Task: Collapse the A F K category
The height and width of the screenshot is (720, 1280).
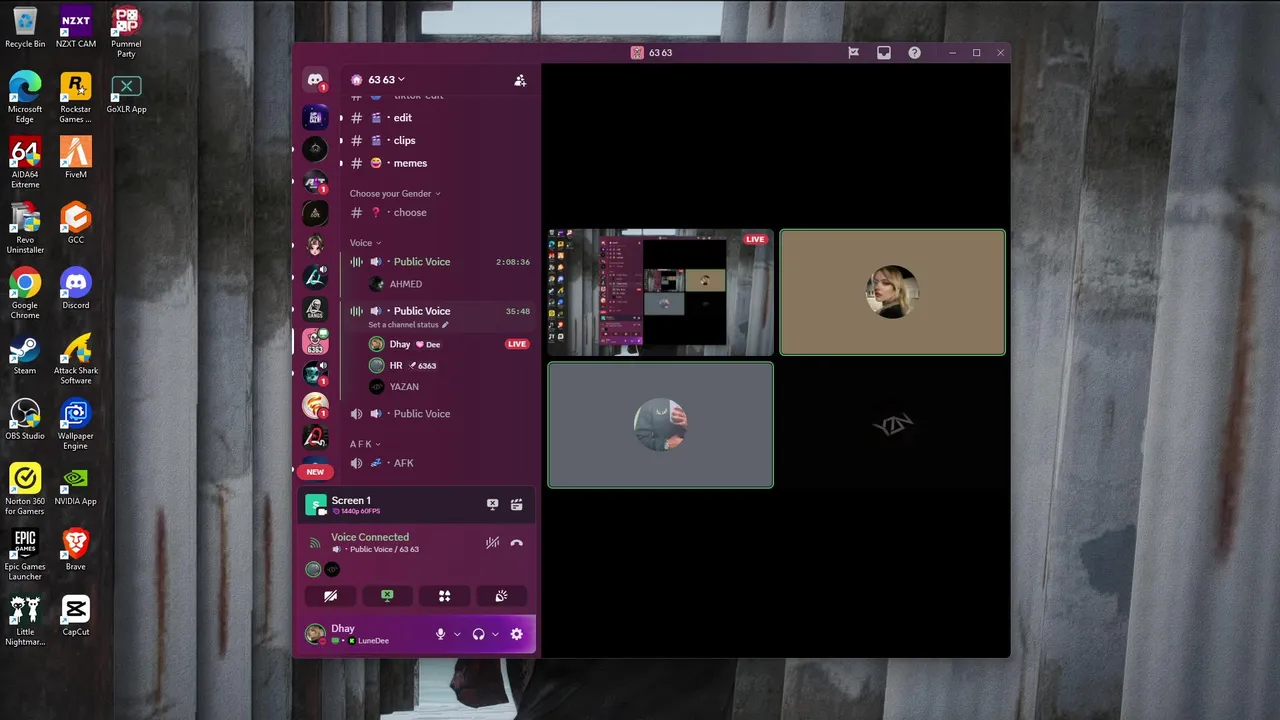Action: coord(365,444)
